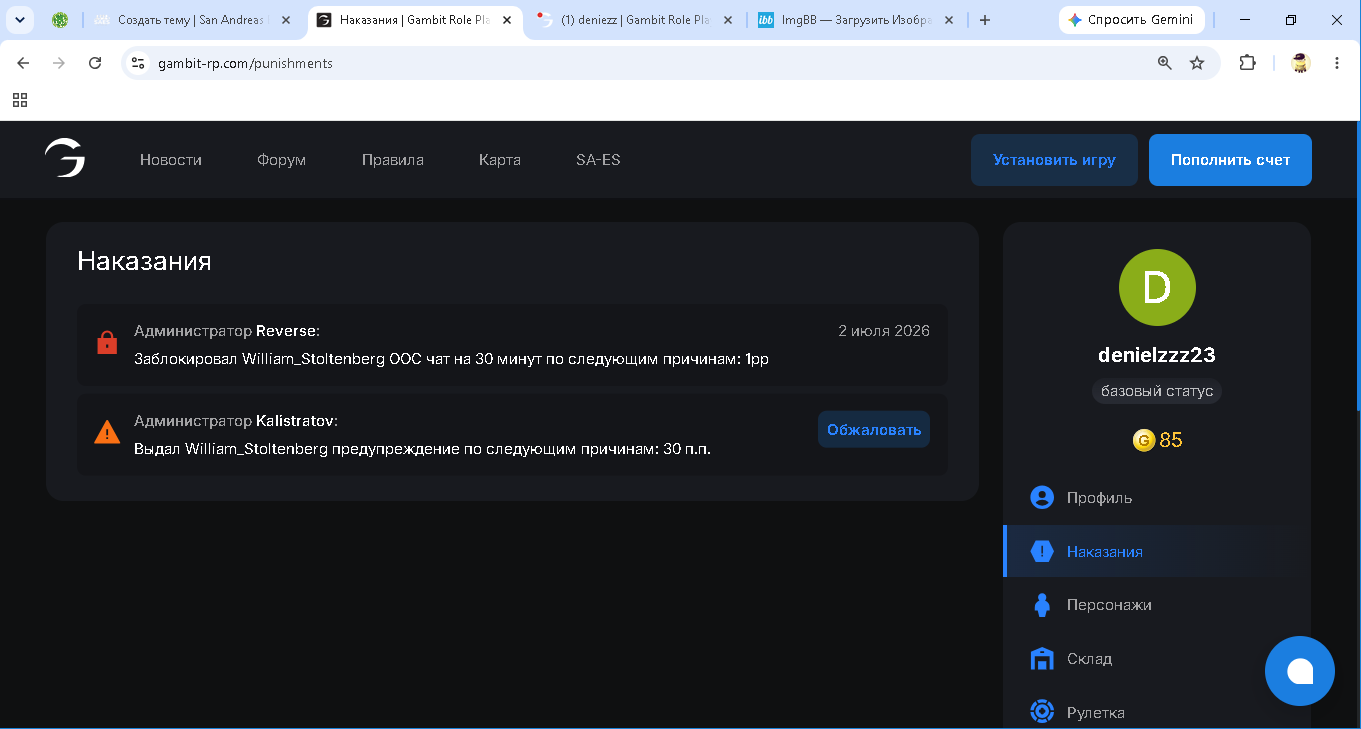
Task: Click the Установить игру button
Action: pyautogui.click(x=1054, y=160)
